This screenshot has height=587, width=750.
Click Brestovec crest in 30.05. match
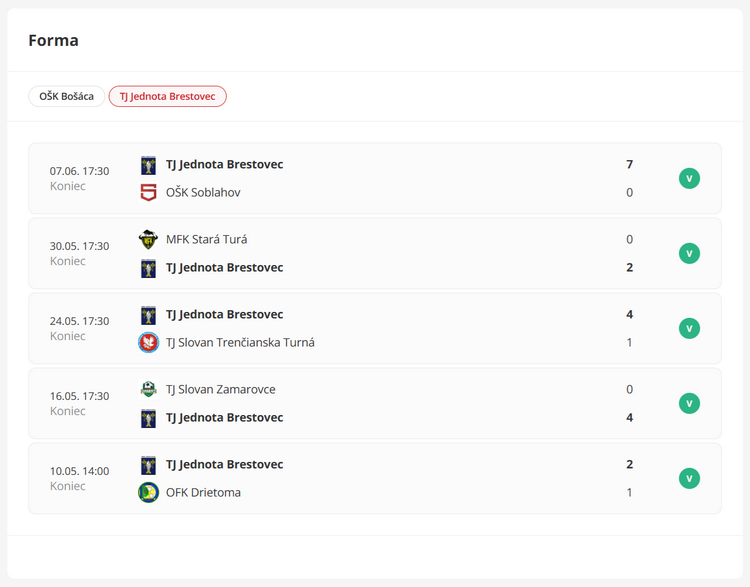(148, 268)
